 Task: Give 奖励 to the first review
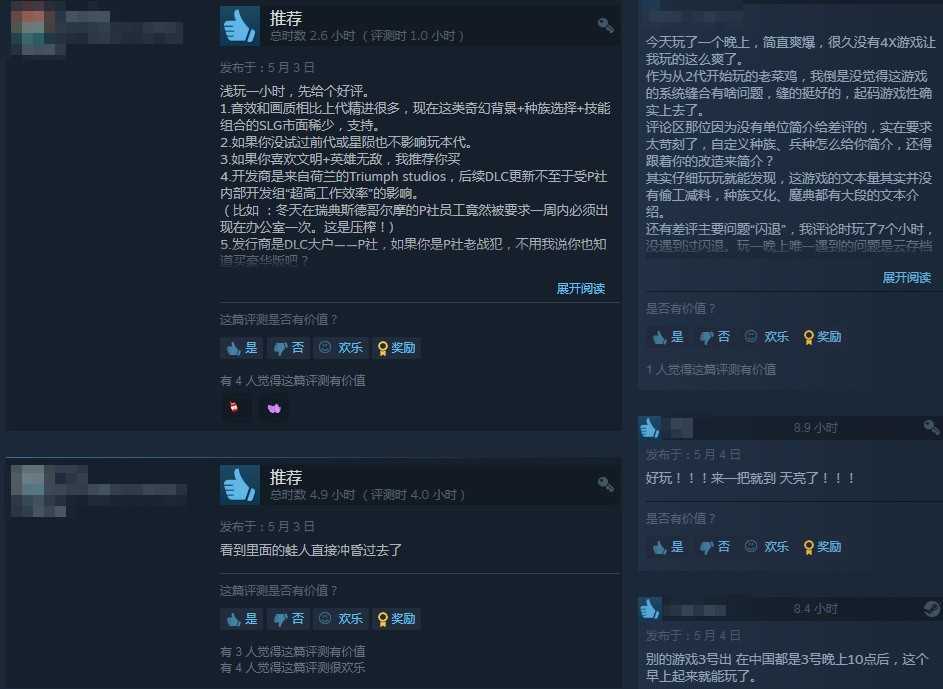pyautogui.click(x=396, y=348)
